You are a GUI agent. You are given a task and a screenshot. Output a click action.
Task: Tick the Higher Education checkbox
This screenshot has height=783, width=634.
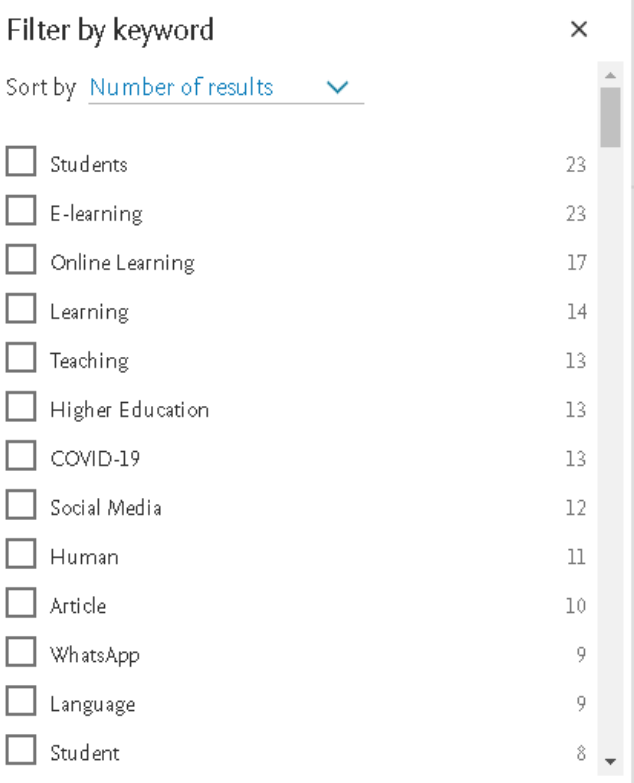pos(21,408)
